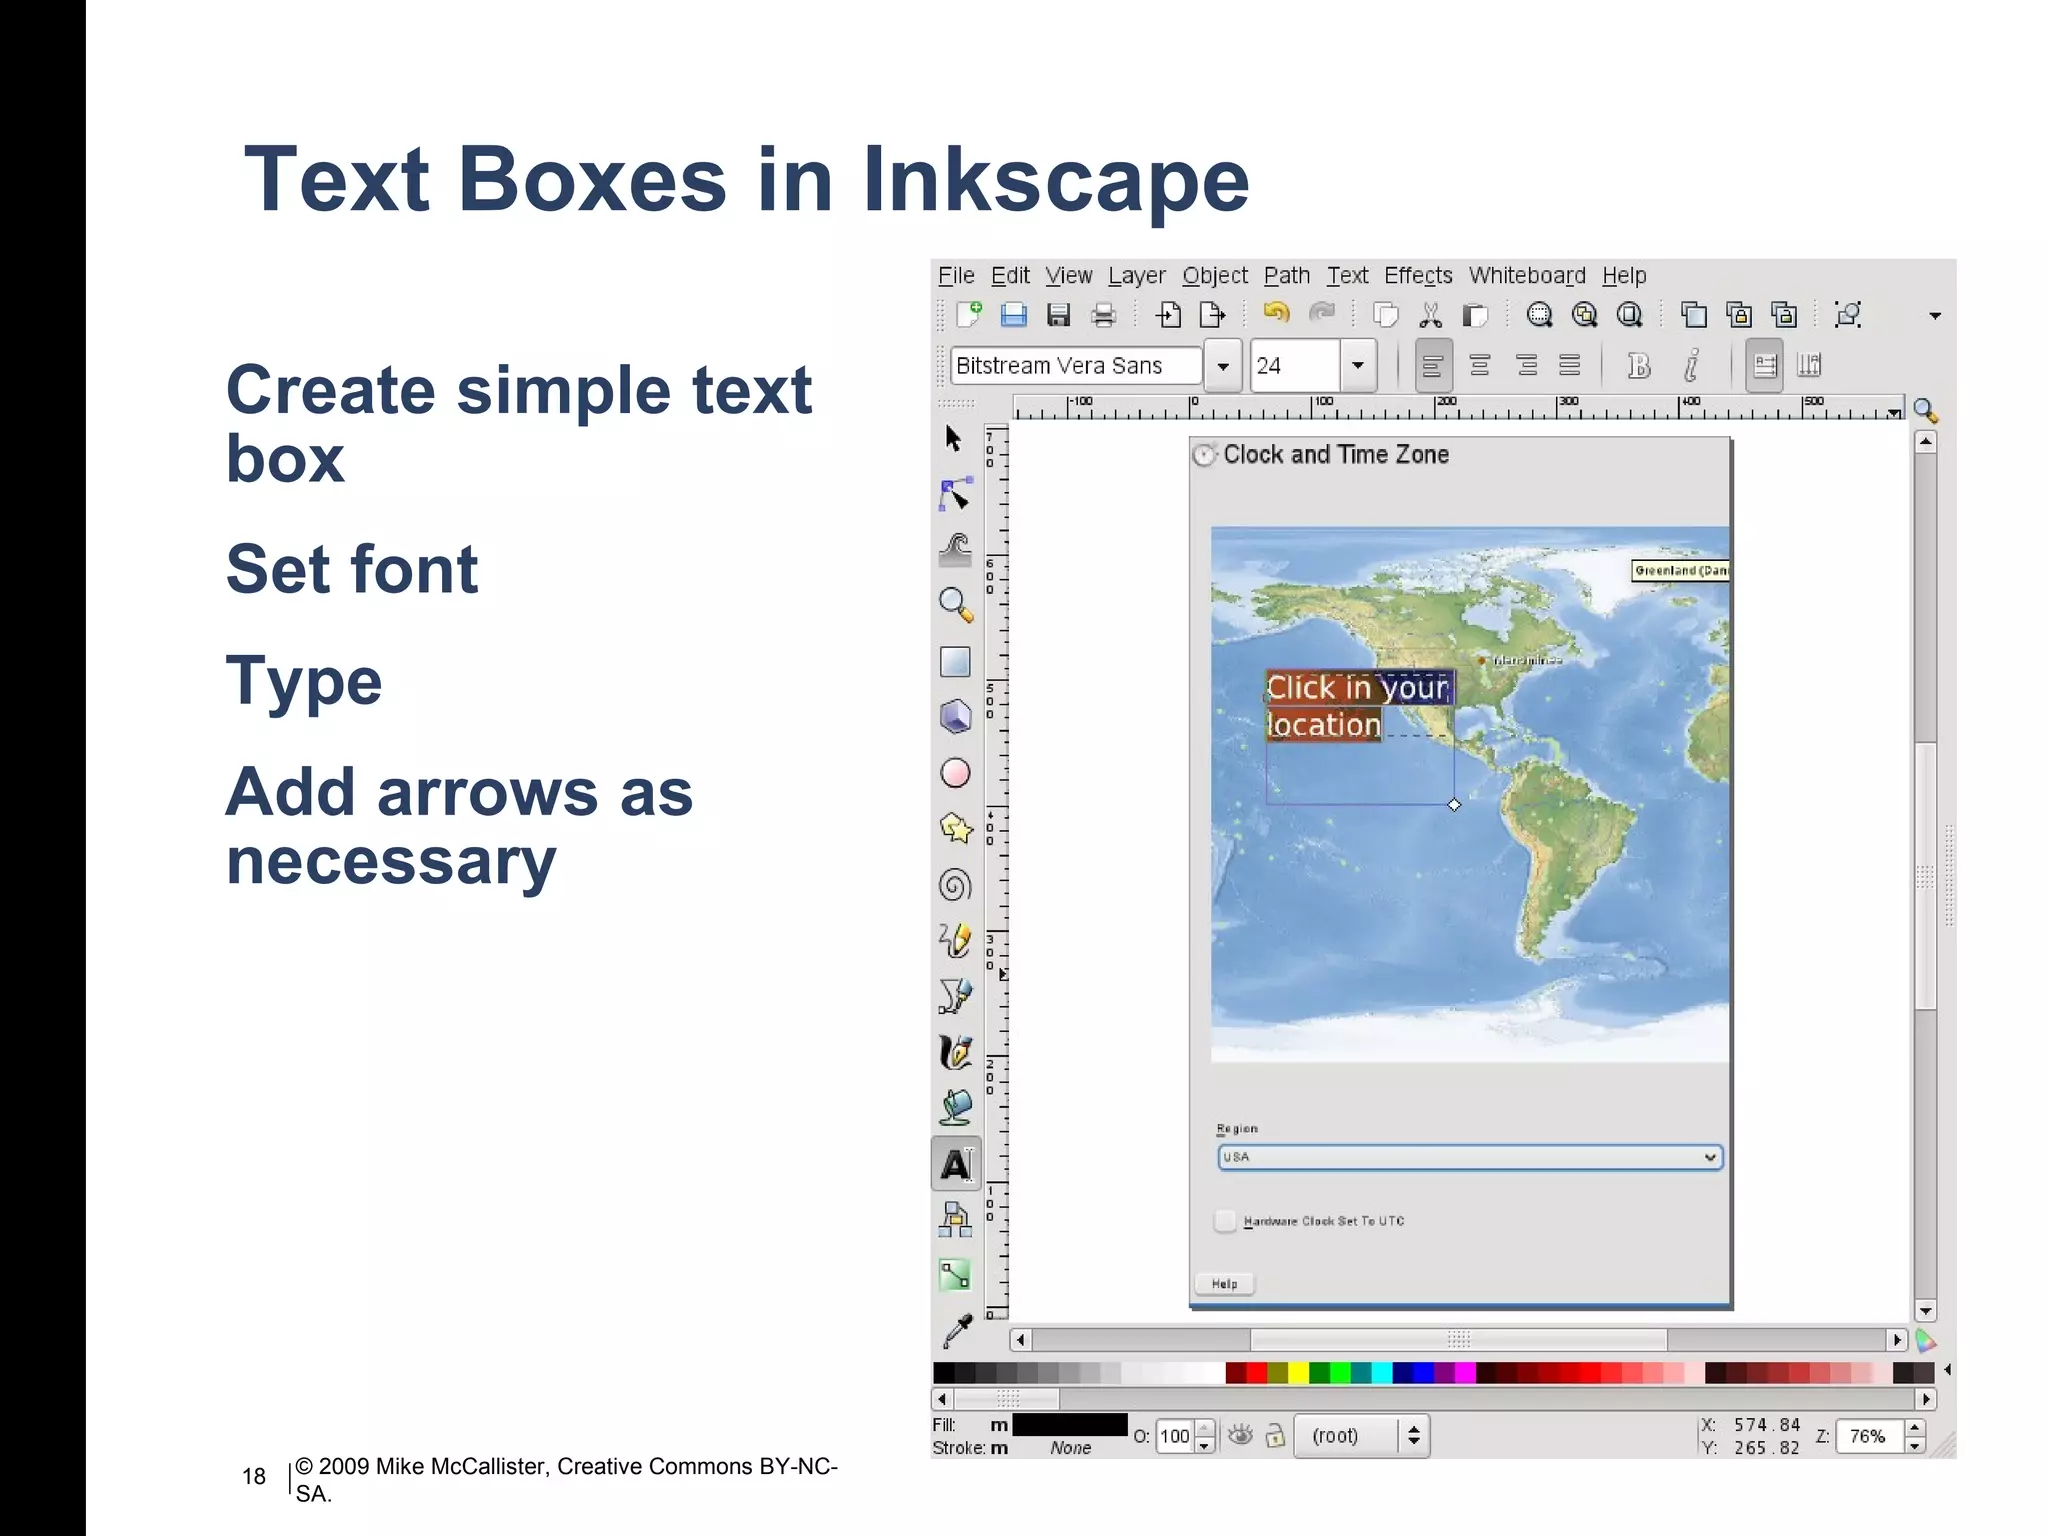
Task: Set center text alignment
Action: click(x=1480, y=366)
